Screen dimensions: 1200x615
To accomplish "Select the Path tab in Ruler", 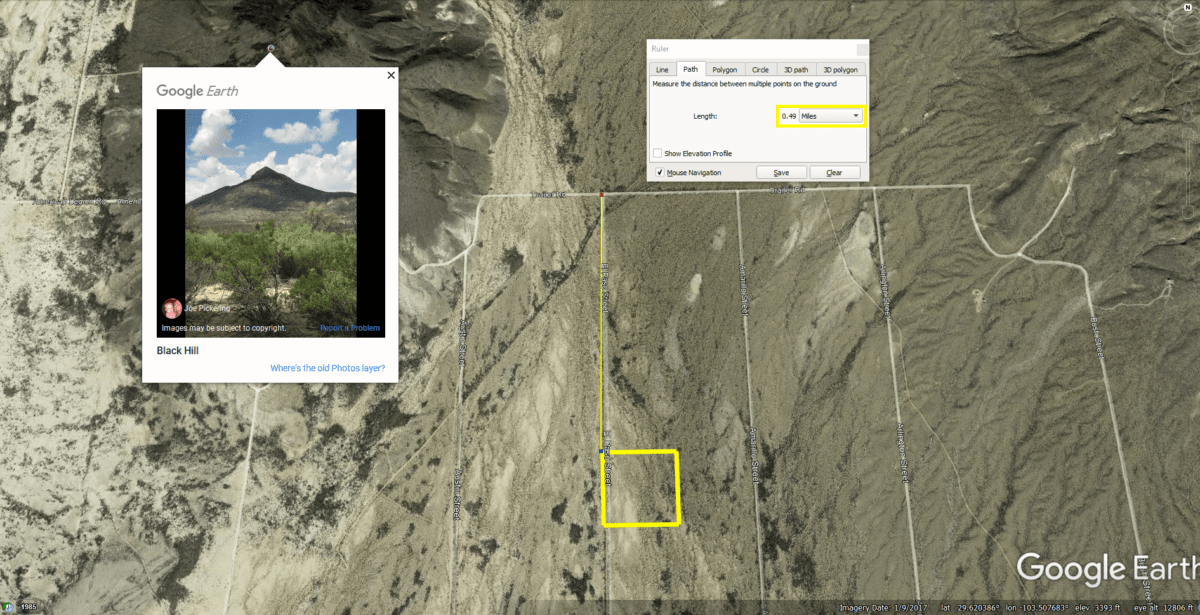I will pyautogui.click(x=690, y=70).
